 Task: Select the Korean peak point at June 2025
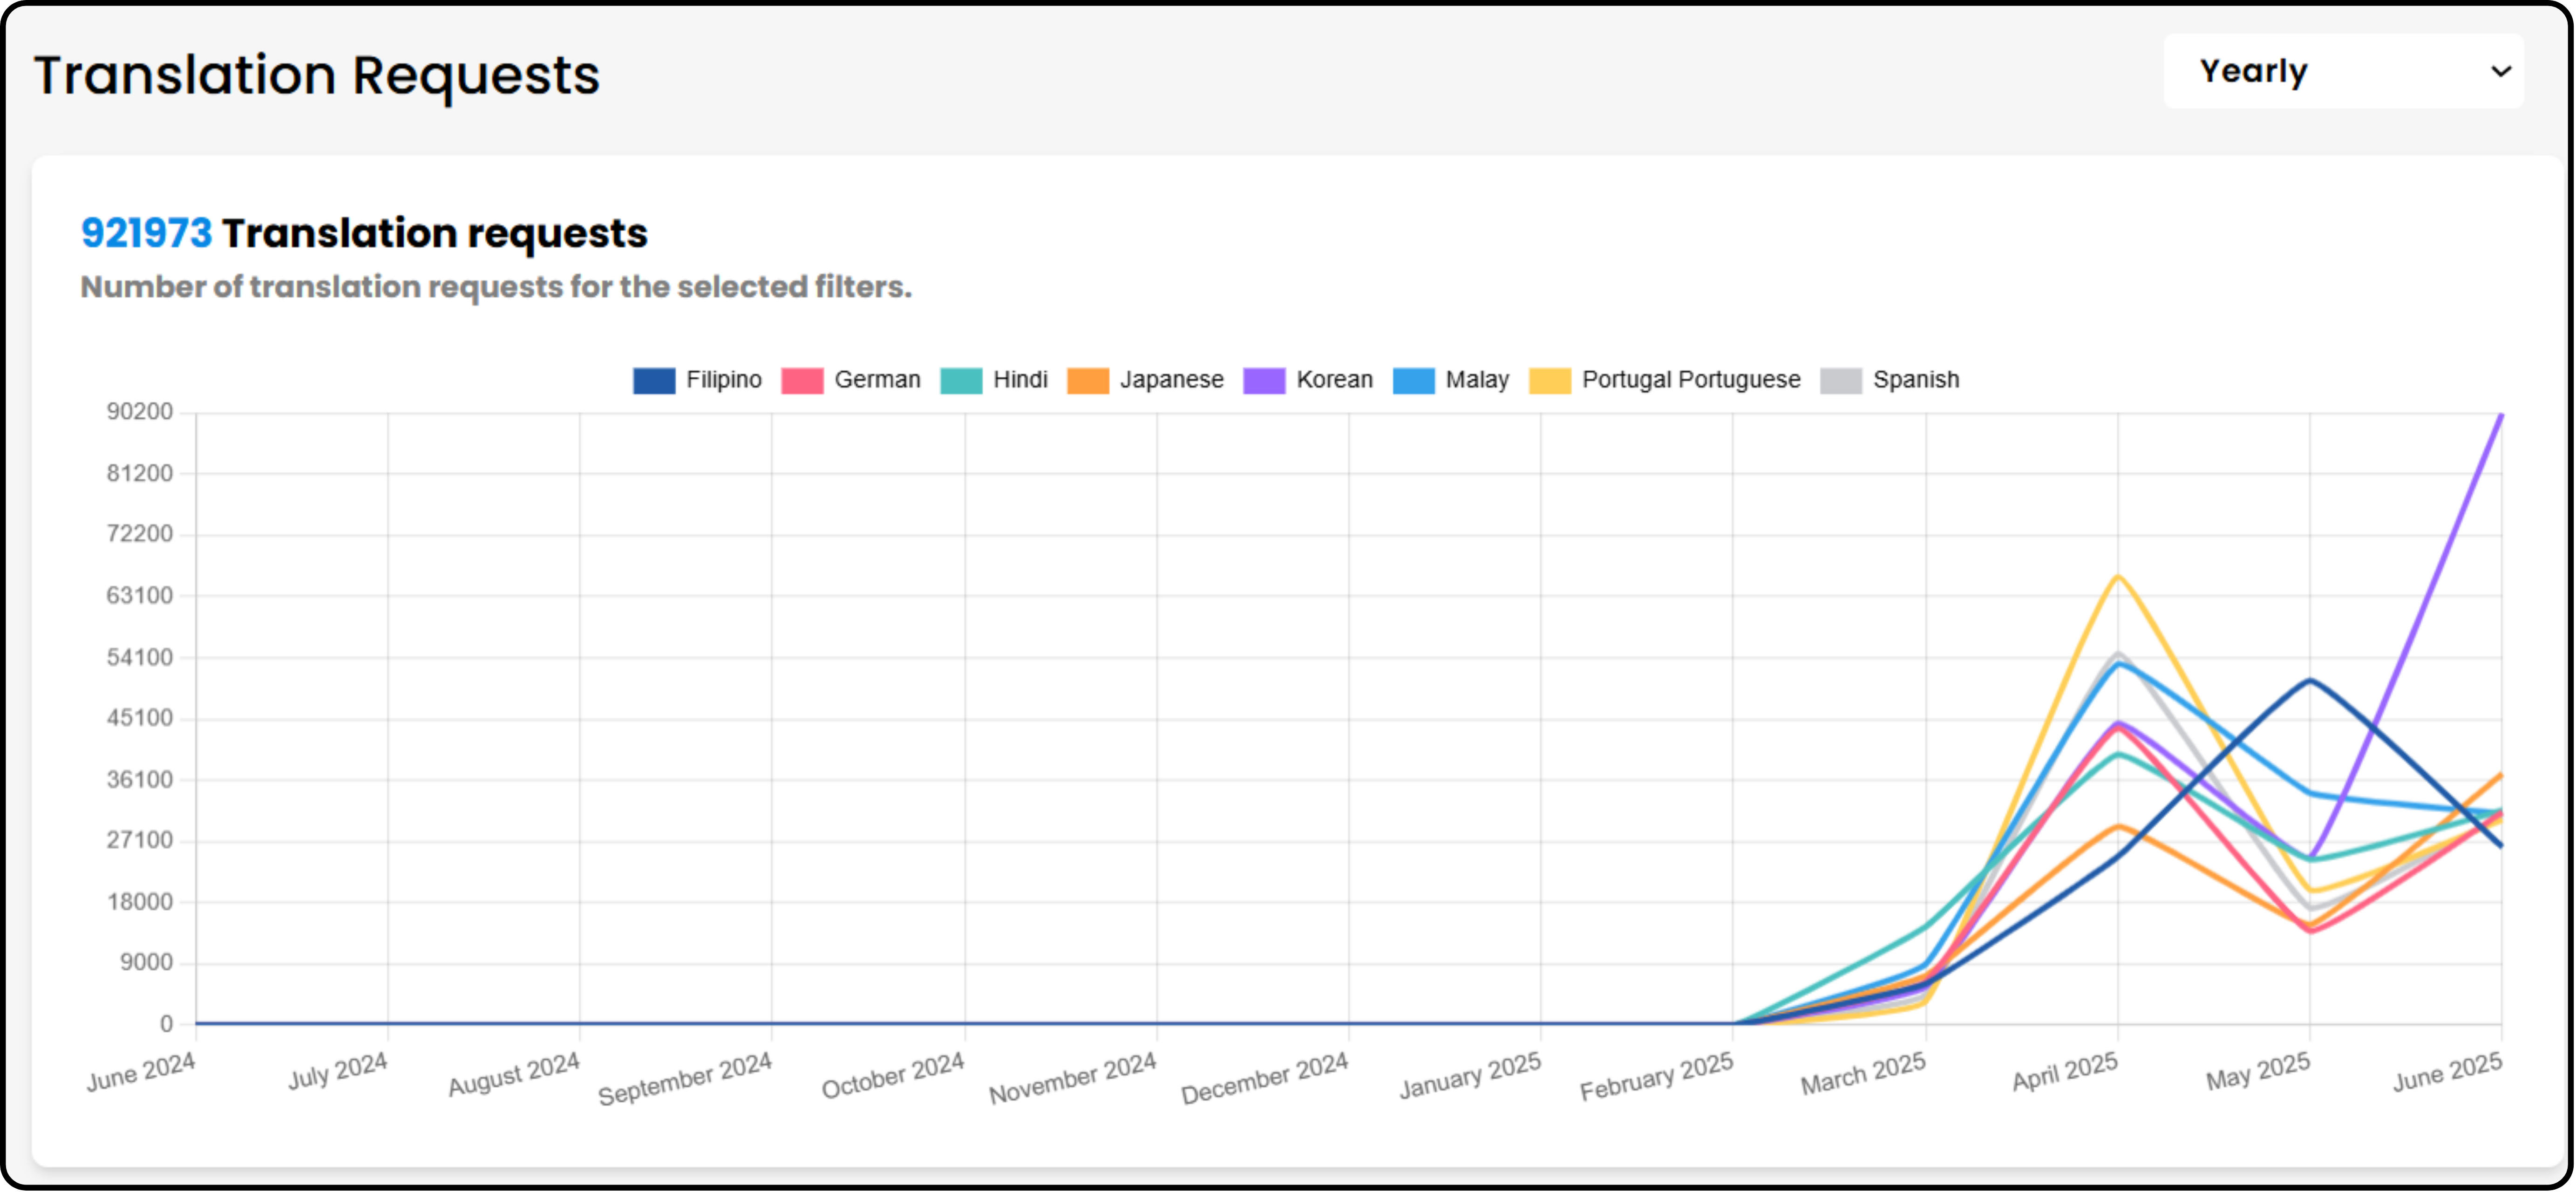(x=2501, y=414)
